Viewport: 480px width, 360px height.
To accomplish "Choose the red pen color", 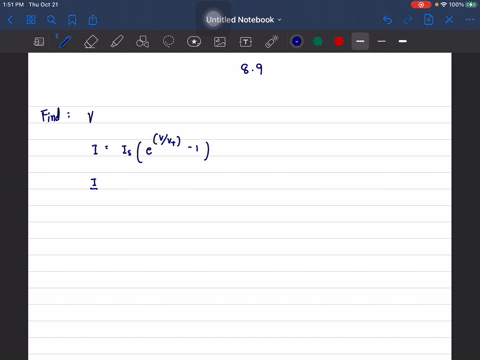I will click(x=339, y=41).
